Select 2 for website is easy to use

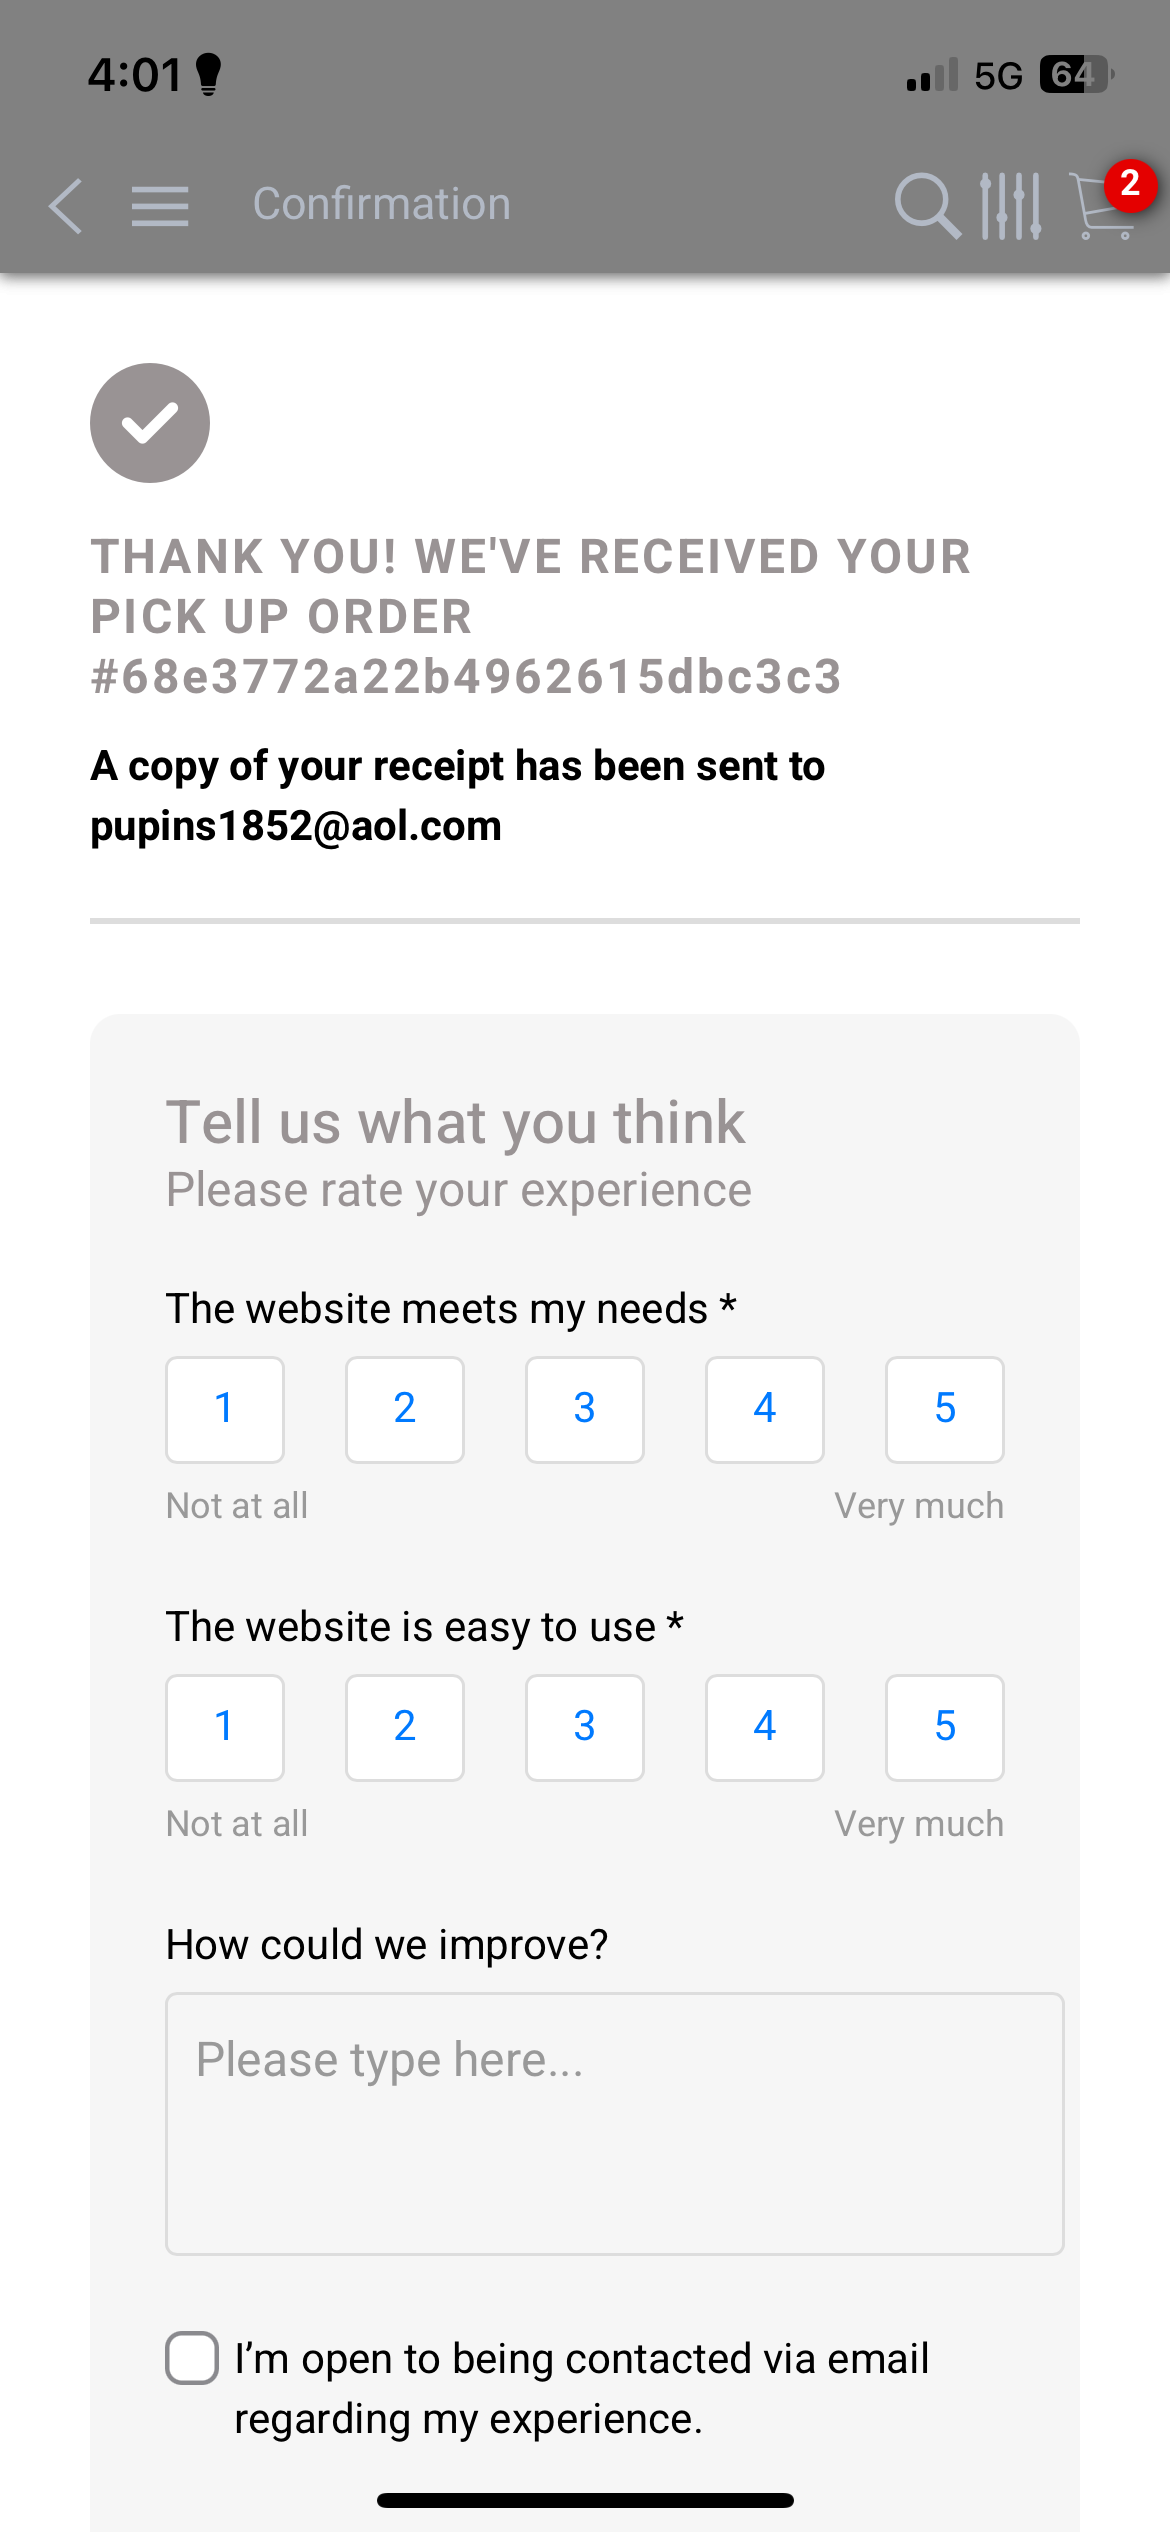tap(405, 1727)
